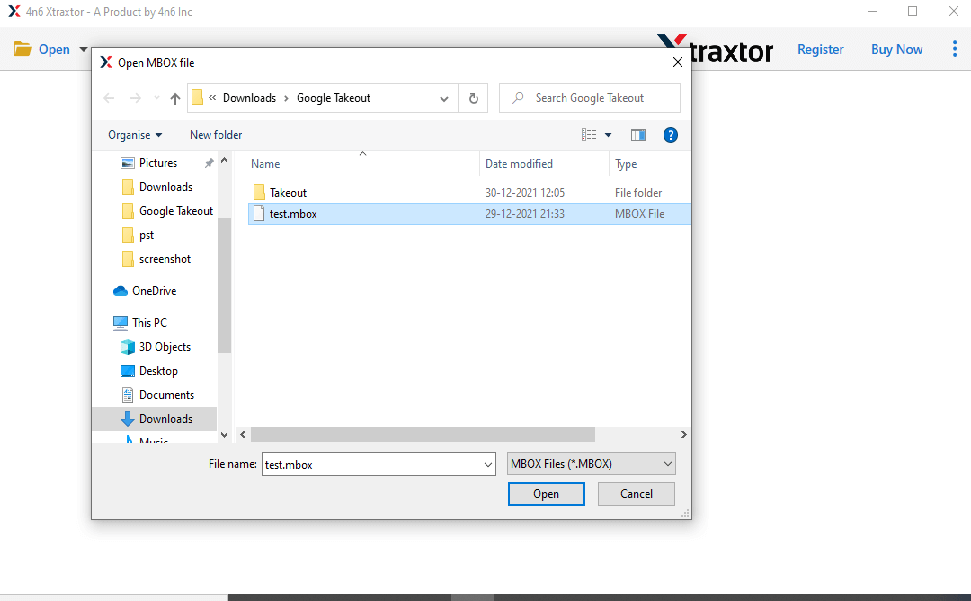Click the Register link
Viewport: 971px width, 601px height.
click(x=820, y=50)
